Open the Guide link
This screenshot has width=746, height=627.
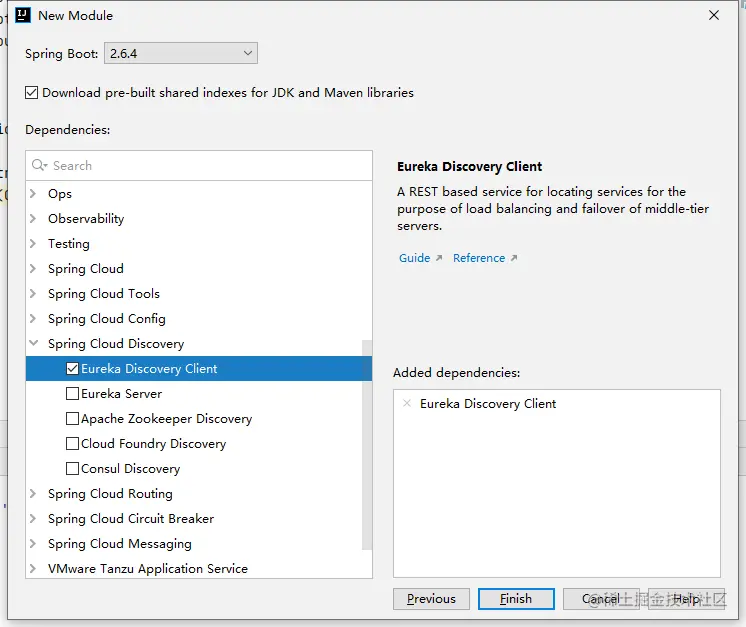(414, 258)
